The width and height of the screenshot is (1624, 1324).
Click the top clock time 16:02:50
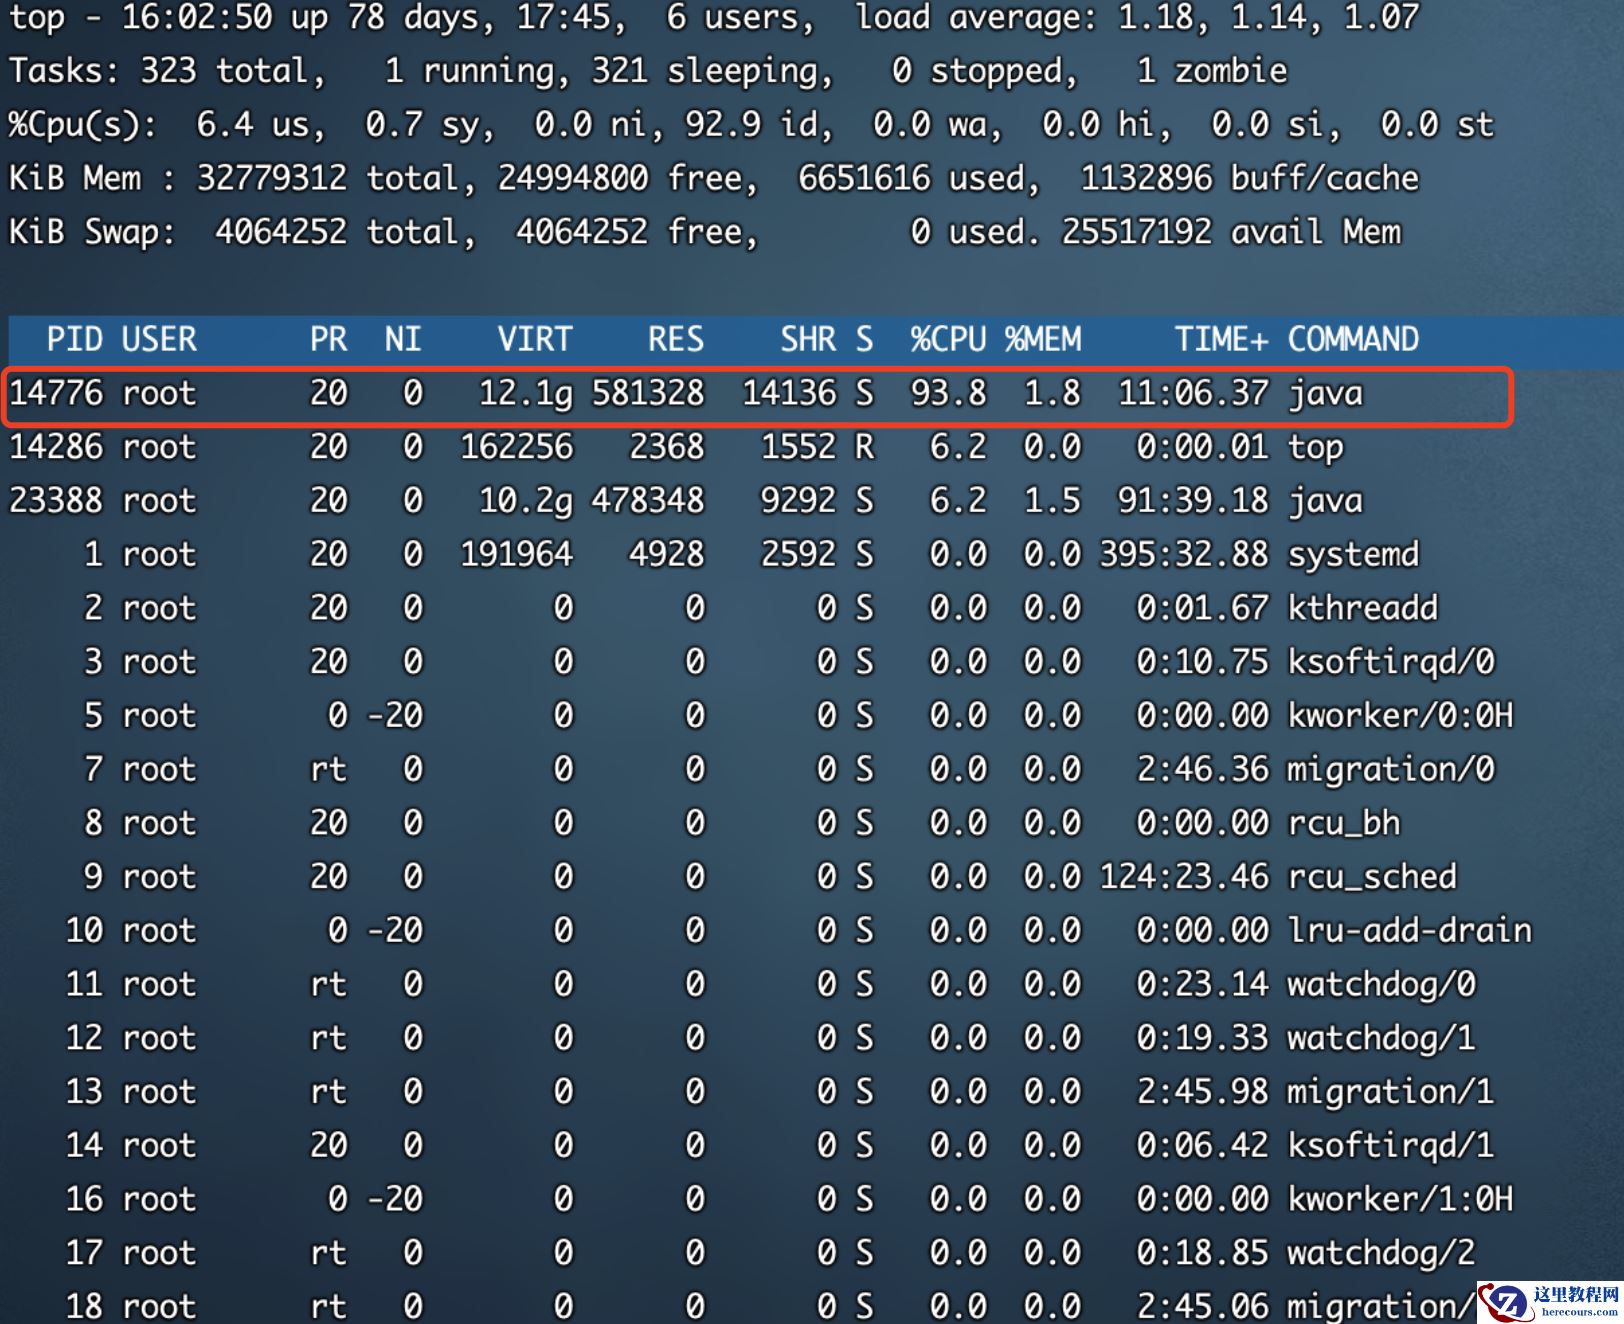click(197, 17)
